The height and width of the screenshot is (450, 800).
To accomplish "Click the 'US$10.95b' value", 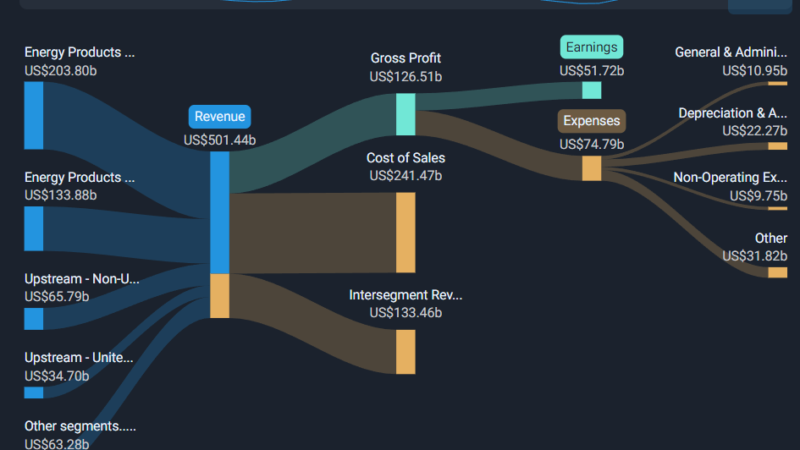I will (755, 71).
